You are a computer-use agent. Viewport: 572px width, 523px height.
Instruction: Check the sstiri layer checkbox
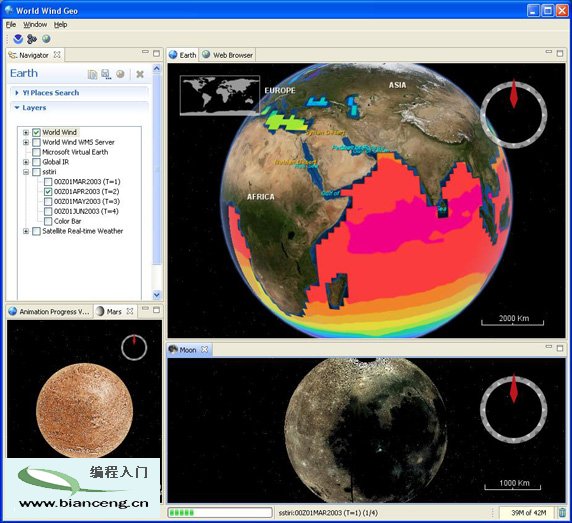coord(36,172)
